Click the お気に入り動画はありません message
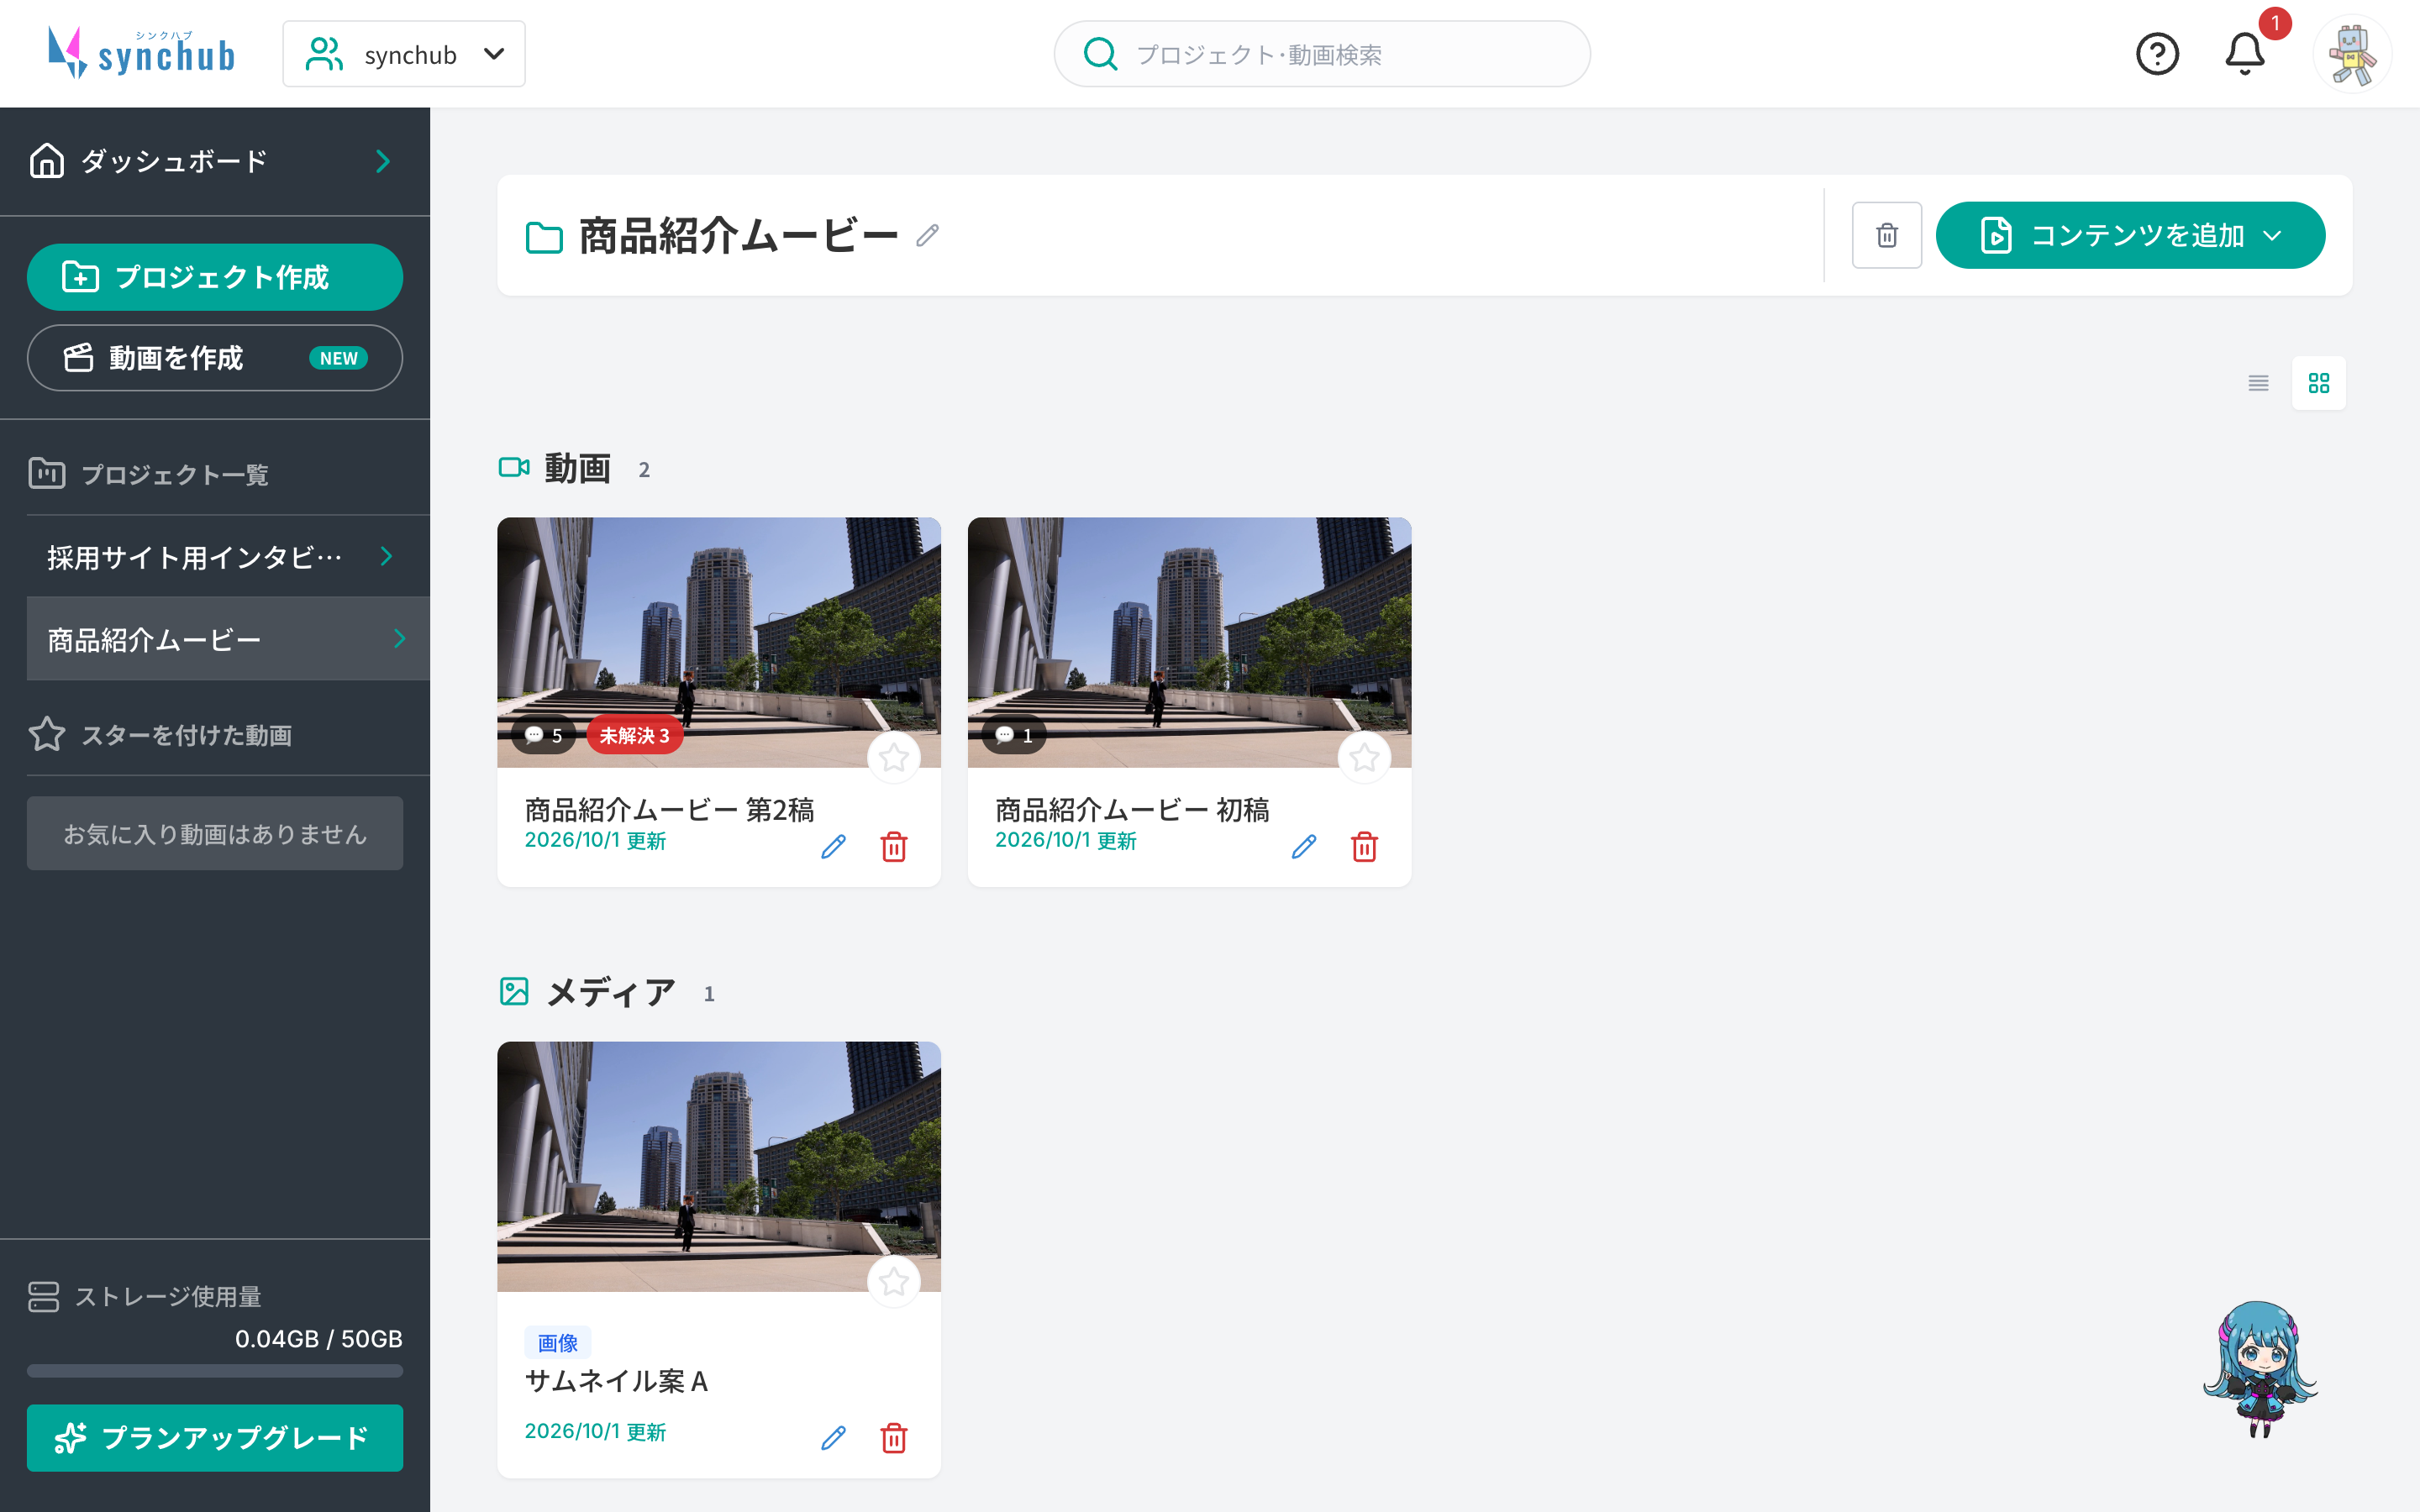Viewport: 2420px width, 1512px height. pyautogui.click(x=215, y=833)
